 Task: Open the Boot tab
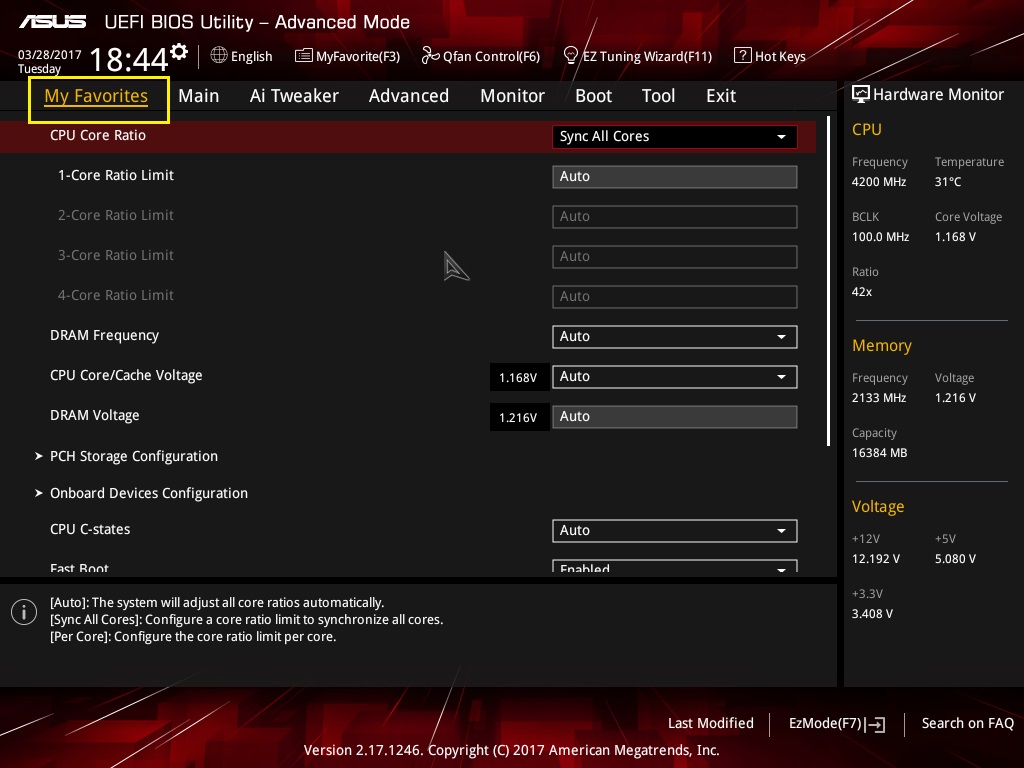click(593, 96)
